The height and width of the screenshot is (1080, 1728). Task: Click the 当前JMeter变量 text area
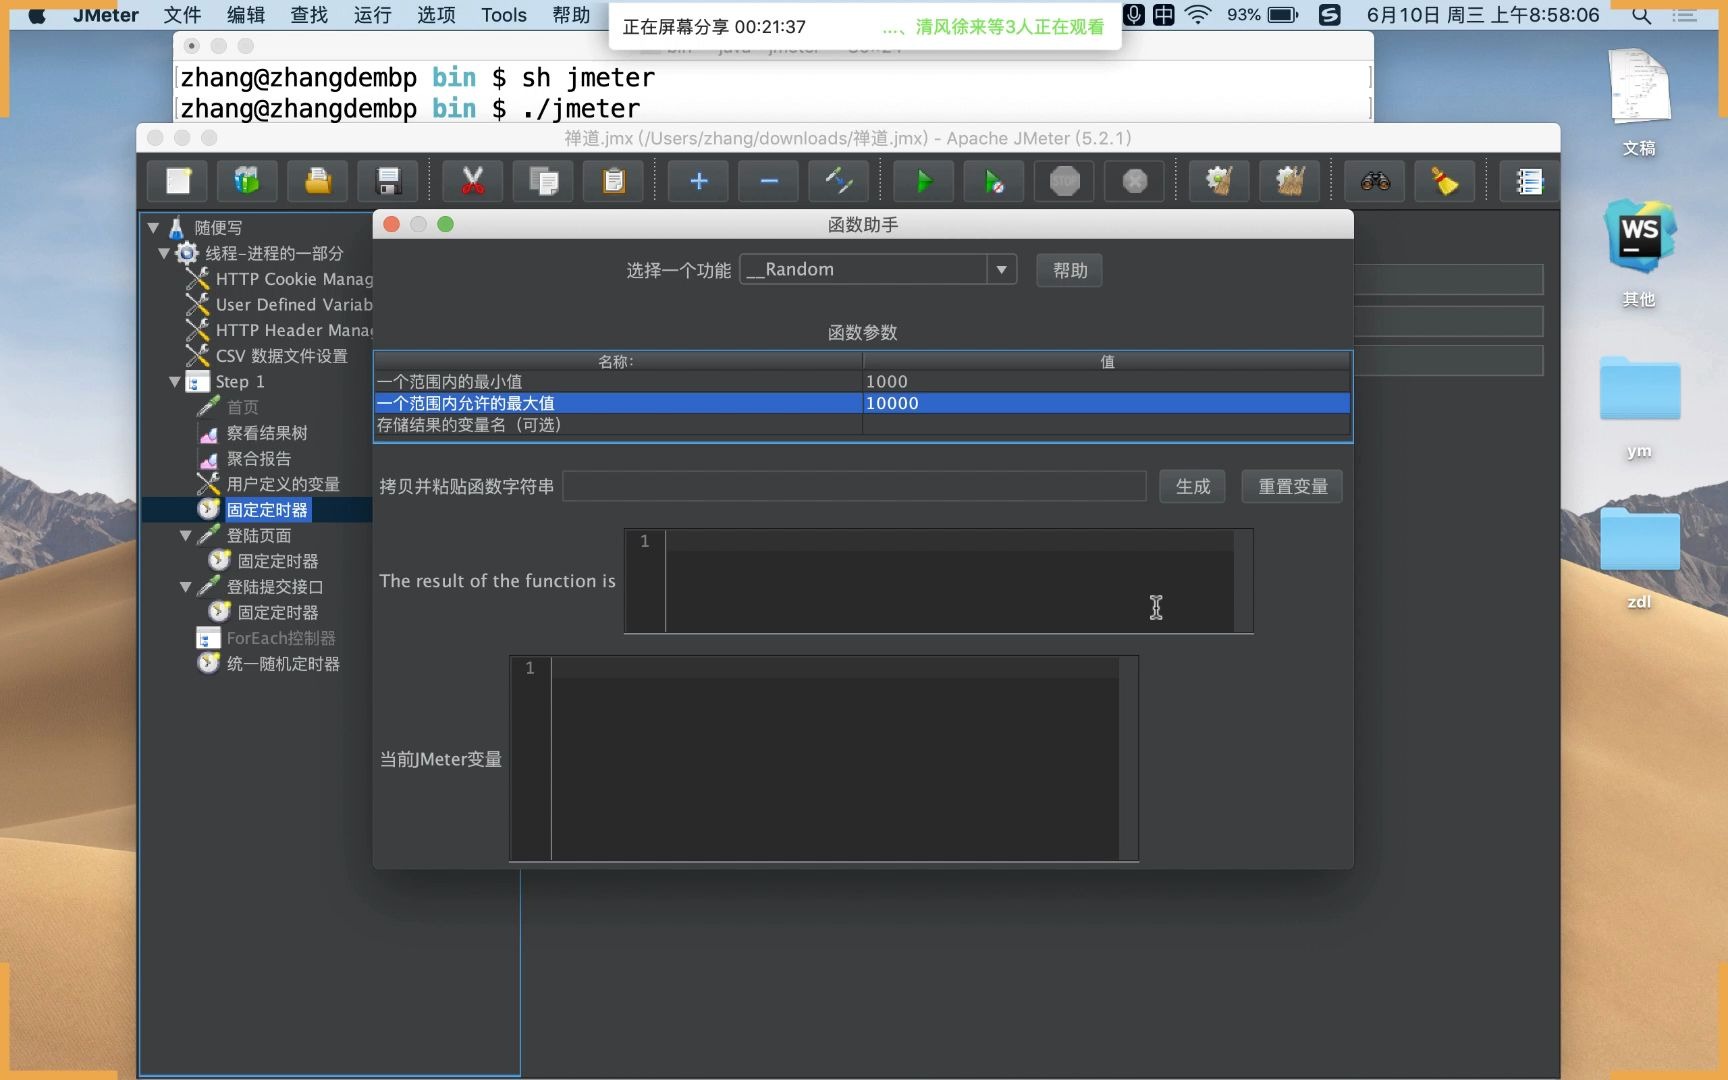tap(824, 759)
